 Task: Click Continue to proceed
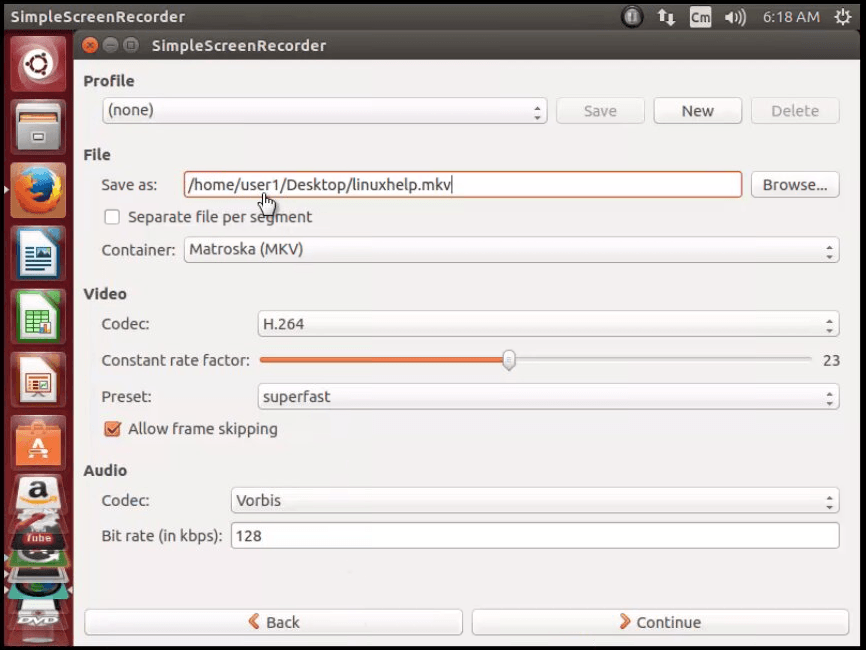pos(660,622)
